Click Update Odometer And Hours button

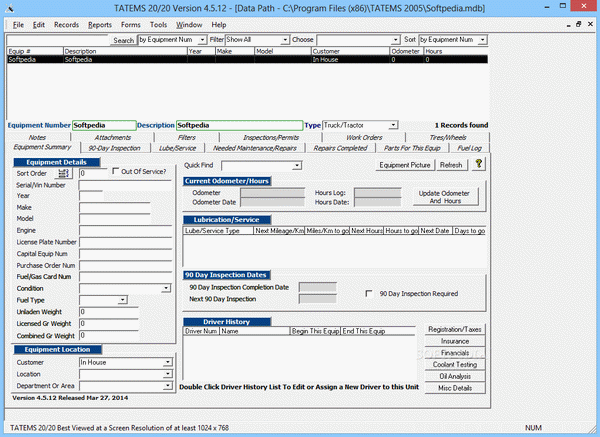click(445, 197)
